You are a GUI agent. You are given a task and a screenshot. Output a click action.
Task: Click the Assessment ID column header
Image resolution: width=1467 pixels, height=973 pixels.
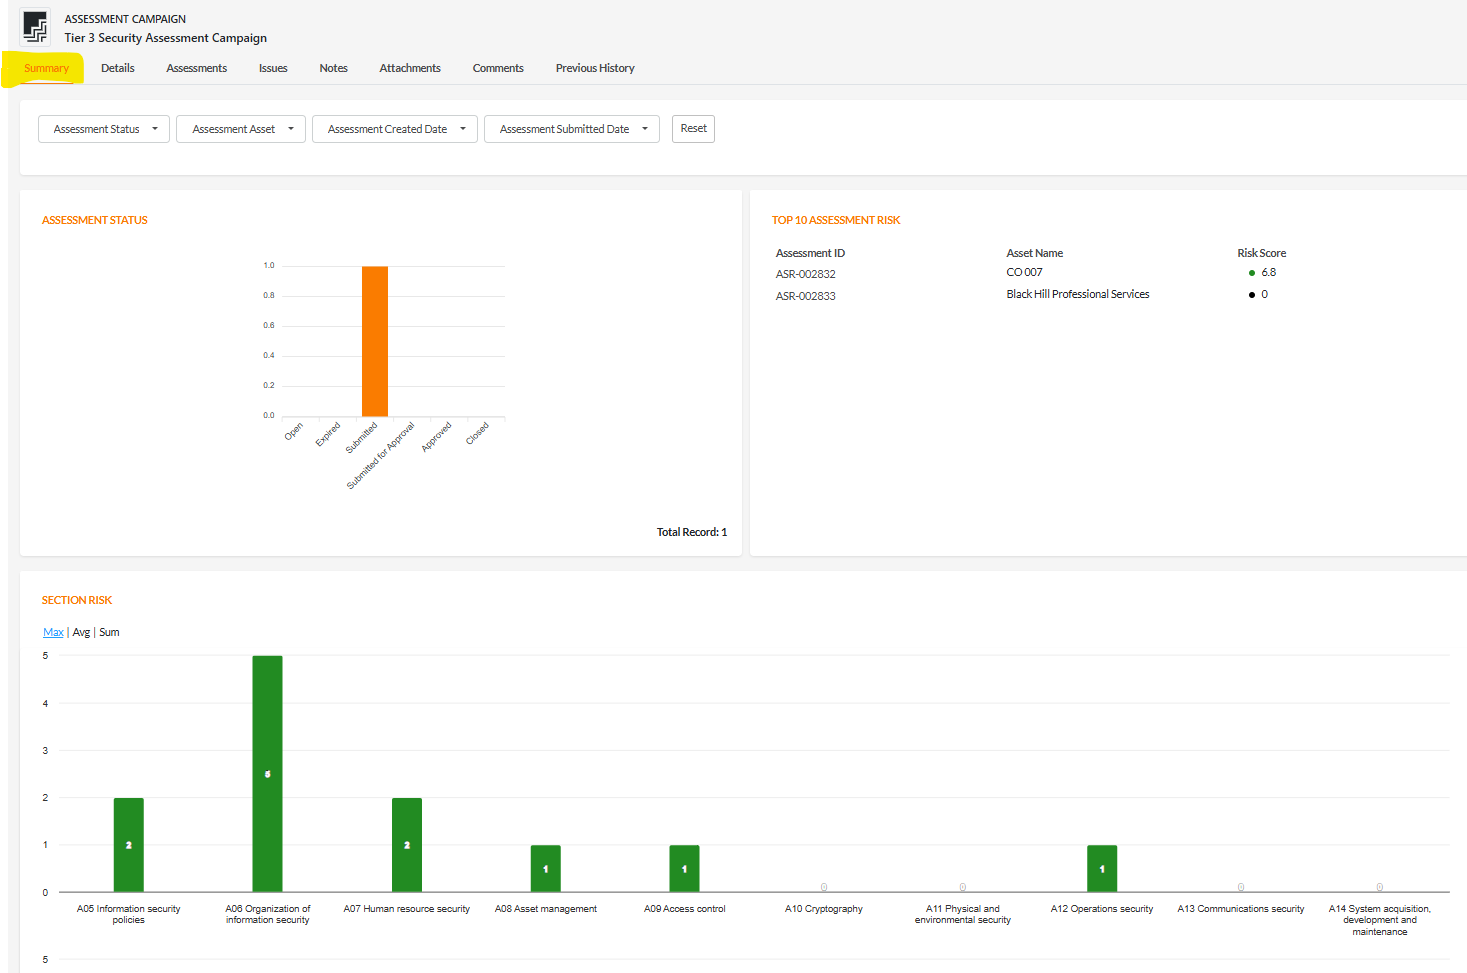[x=810, y=253]
